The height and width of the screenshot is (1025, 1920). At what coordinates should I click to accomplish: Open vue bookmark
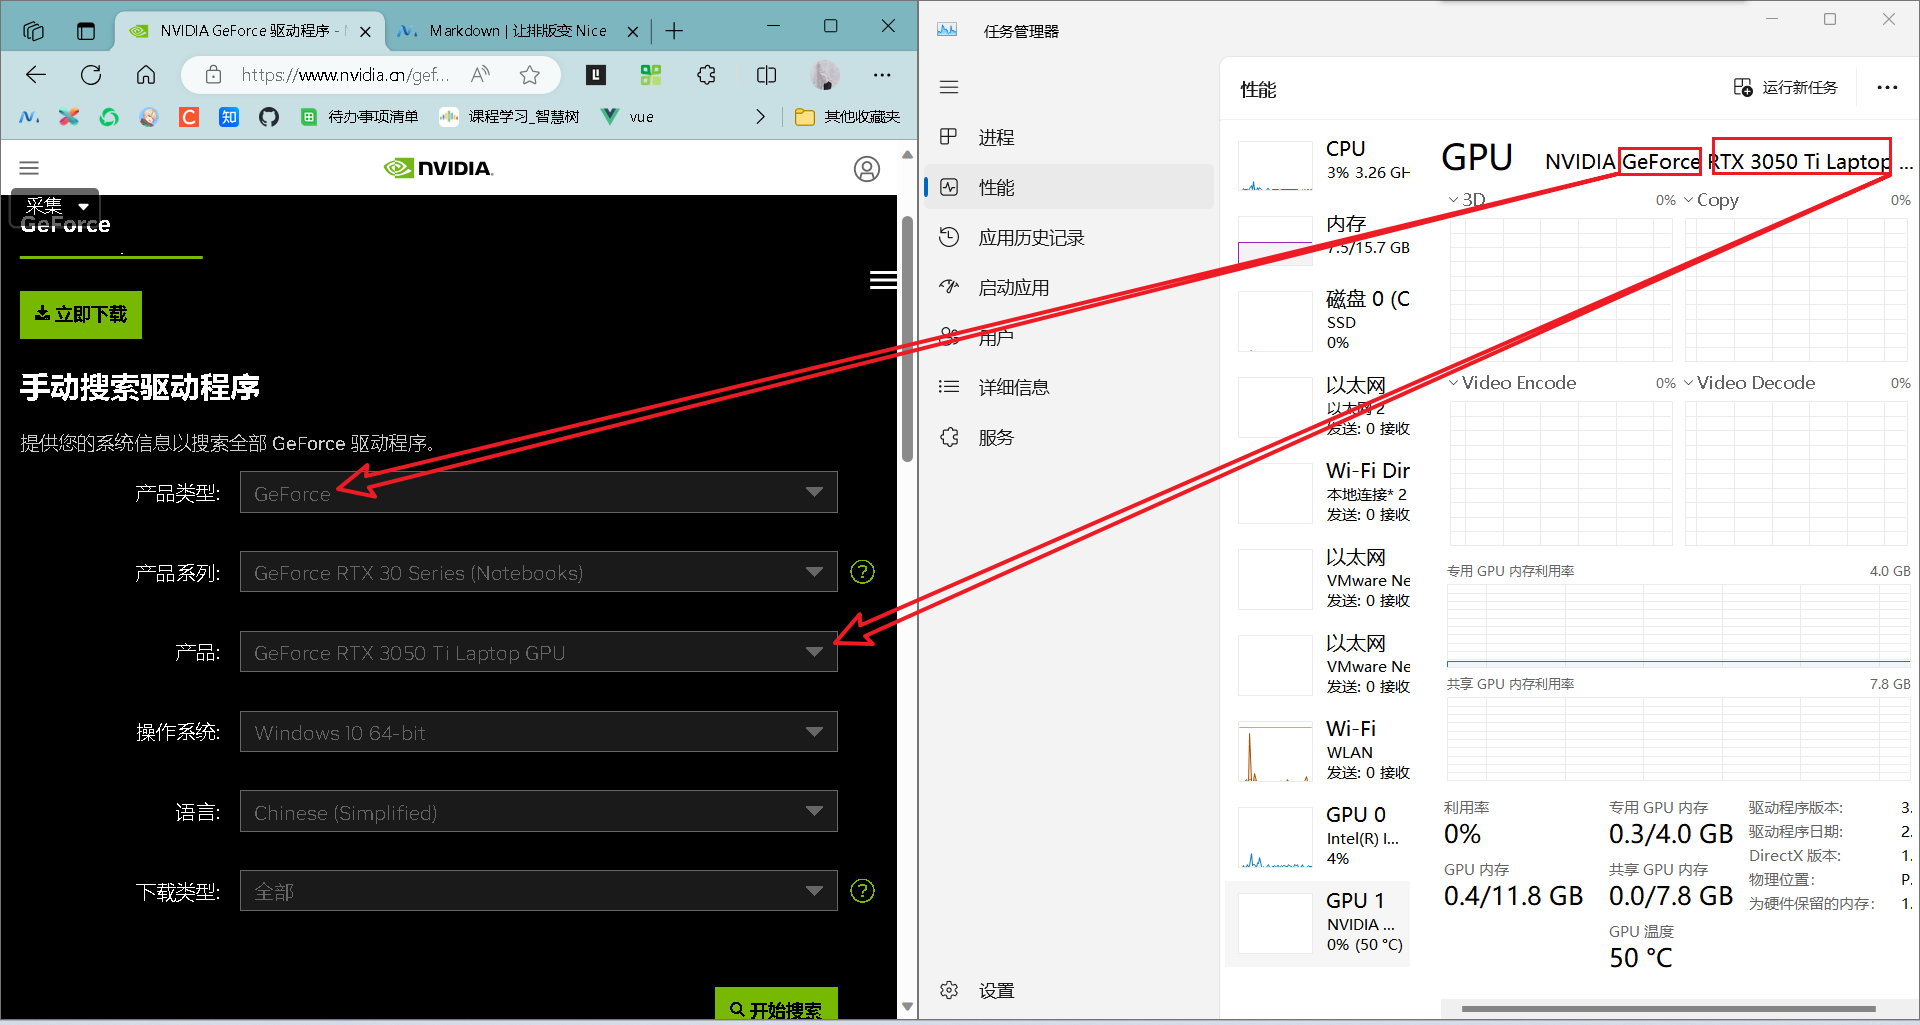(x=627, y=117)
